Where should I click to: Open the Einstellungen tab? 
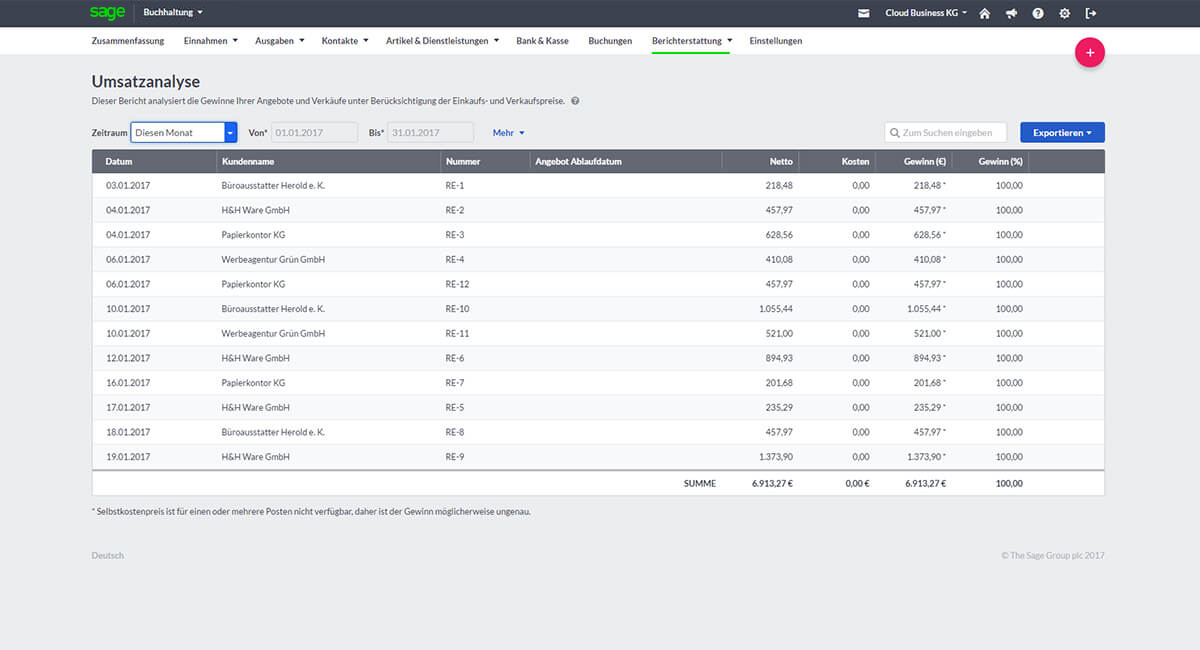point(775,41)
